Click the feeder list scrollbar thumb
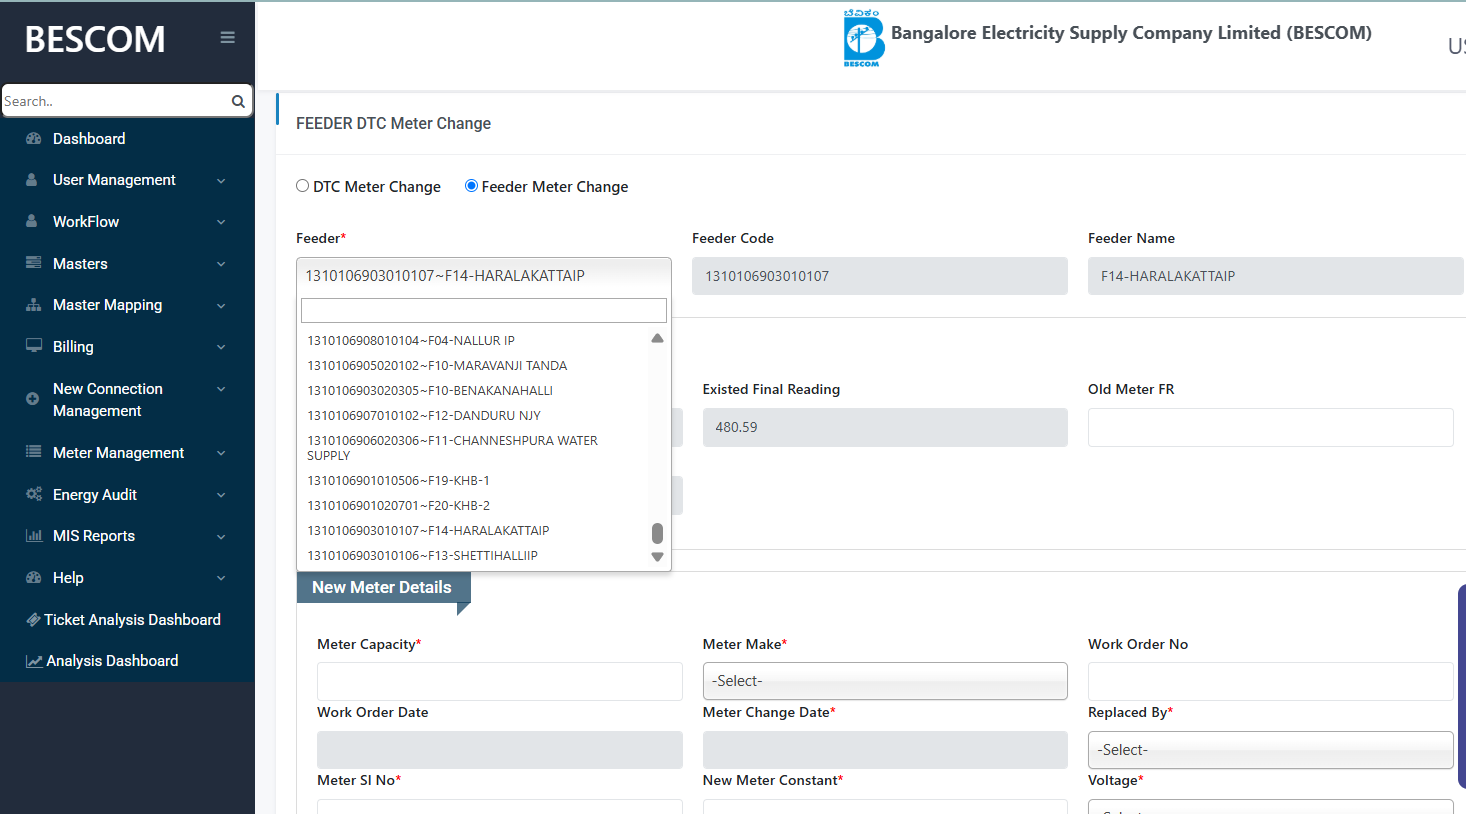Image resolution: width=1466 pixels, height=814 pixels. [x=657, y=533]
